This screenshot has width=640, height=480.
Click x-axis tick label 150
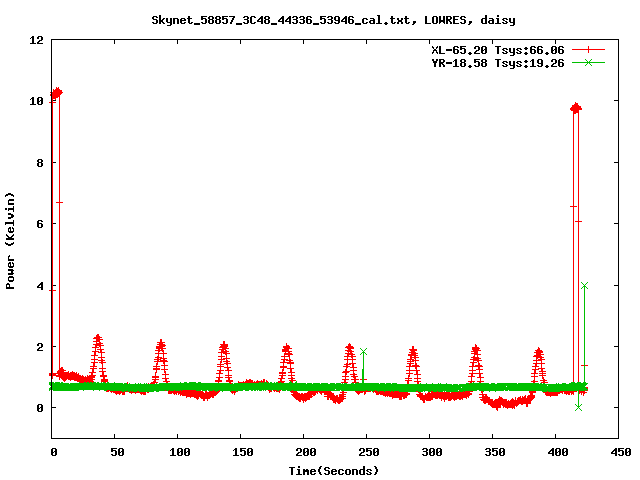tap(242, 452)
